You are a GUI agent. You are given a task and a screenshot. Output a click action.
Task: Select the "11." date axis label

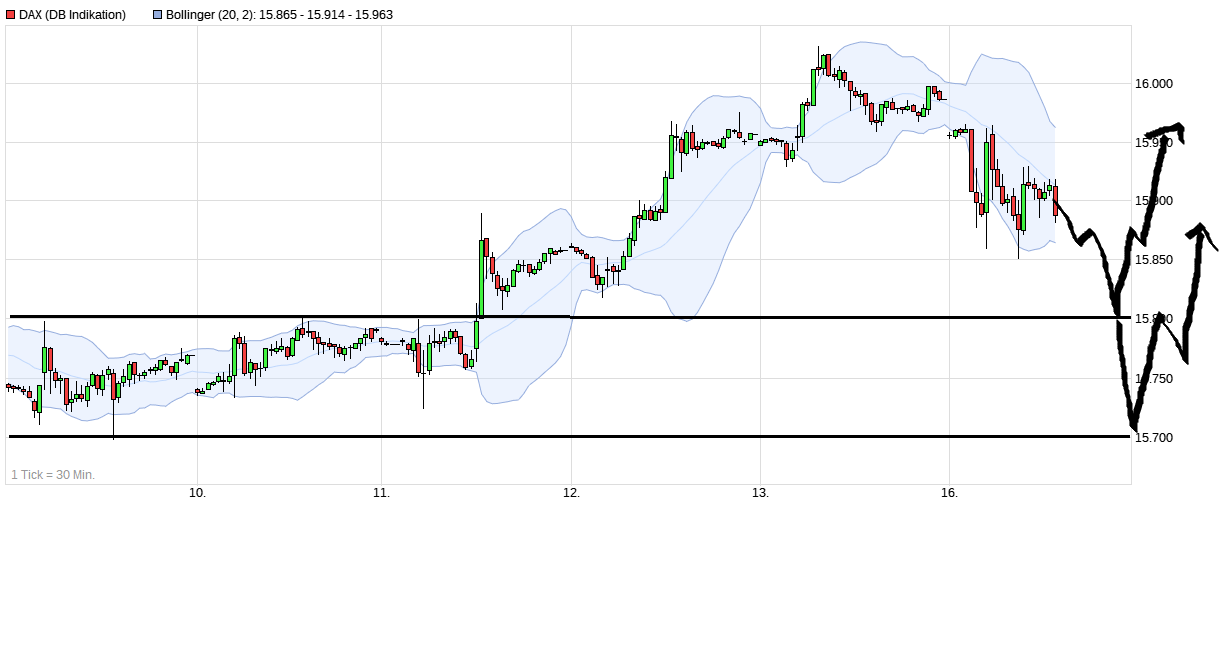381,493
